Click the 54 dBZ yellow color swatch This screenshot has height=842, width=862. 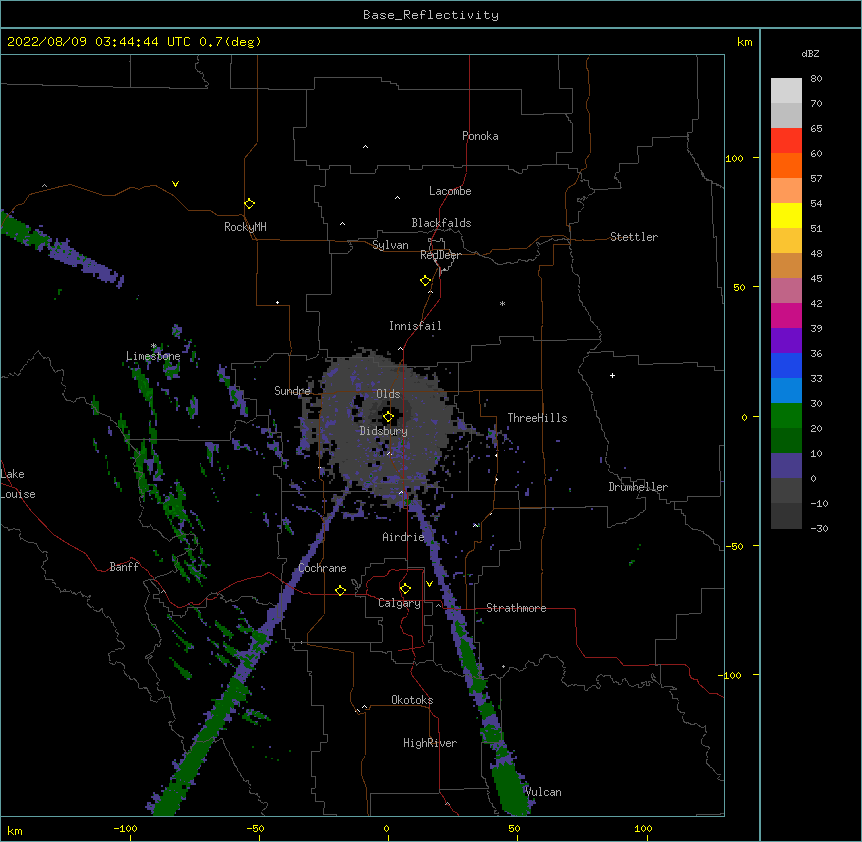click(786, 215)
